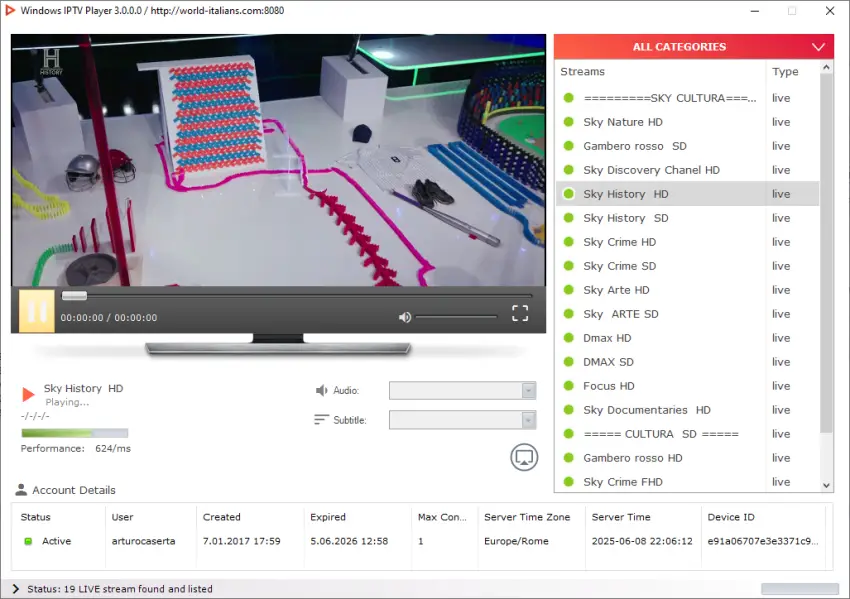Viewport: 850px width, 599px height.
Task: Click green status dot for Sky Nature HD
Action: point(569,122)
